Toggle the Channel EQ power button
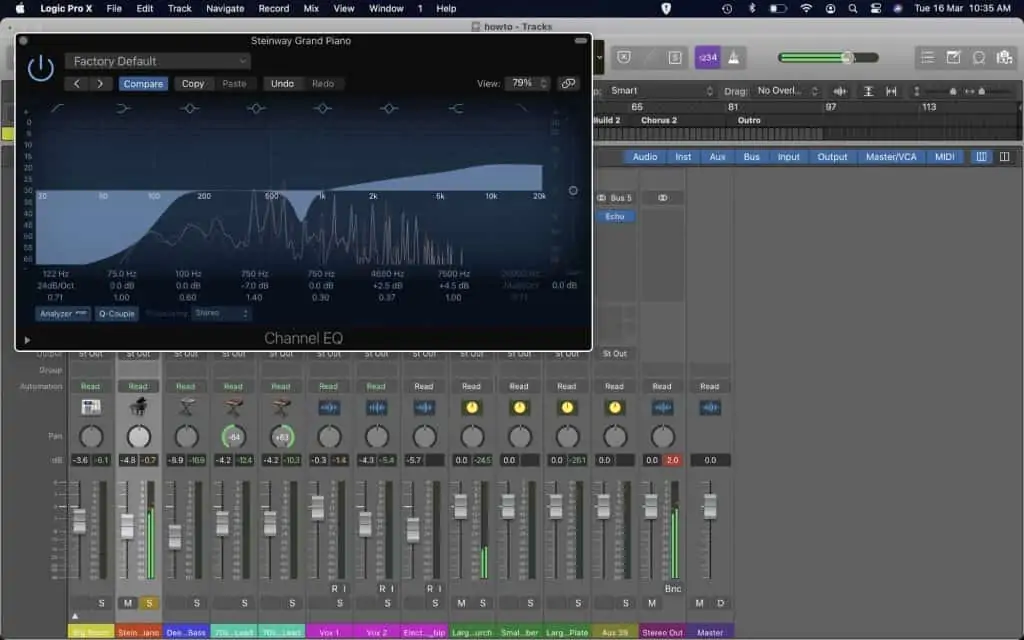This screenshot has width=1024, height=640. (40, 68)
